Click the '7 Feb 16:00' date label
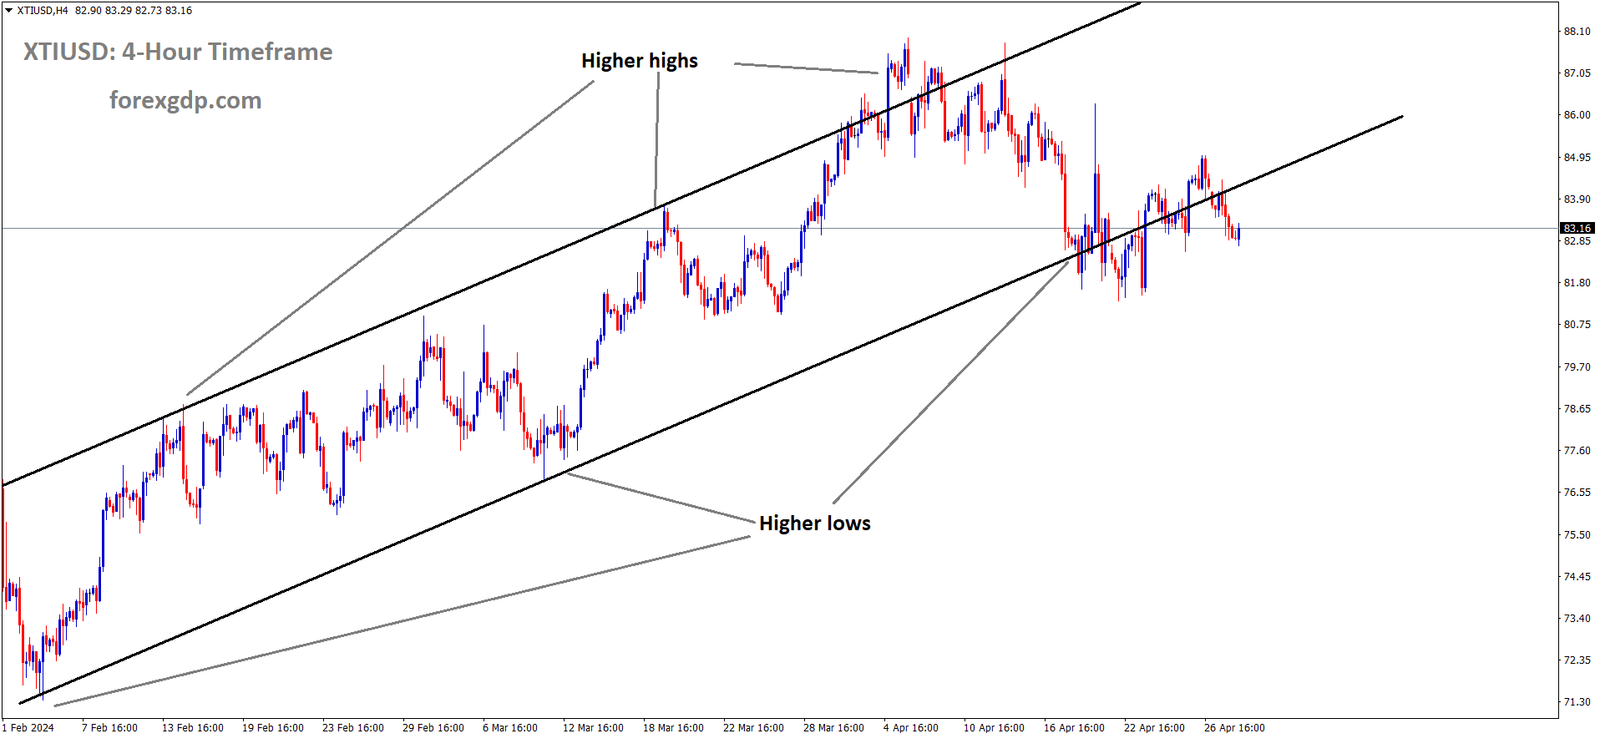 click(x=110, y=727)
